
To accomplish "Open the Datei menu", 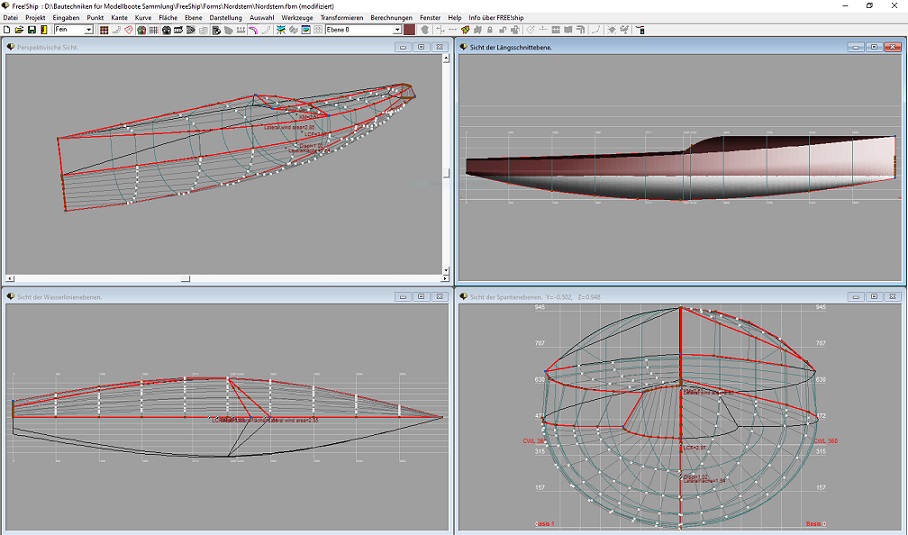I will (10, 18).
